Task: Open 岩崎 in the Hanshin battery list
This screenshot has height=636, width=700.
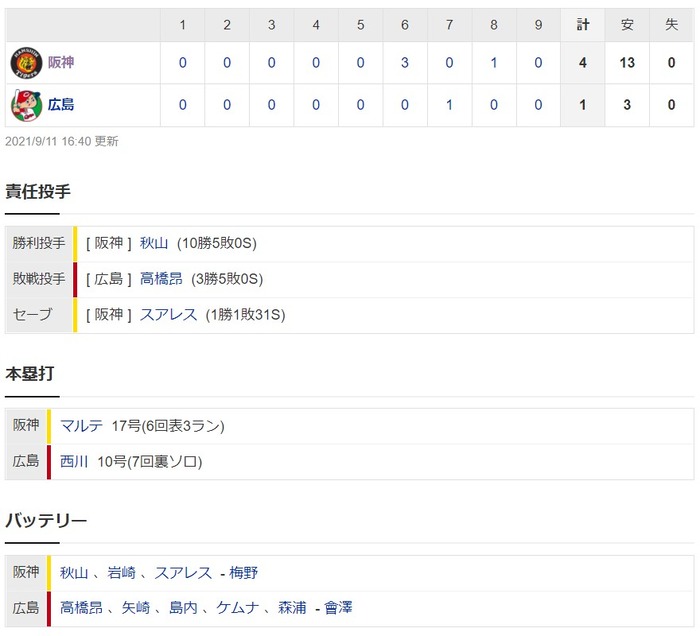Action: point(121,573)
